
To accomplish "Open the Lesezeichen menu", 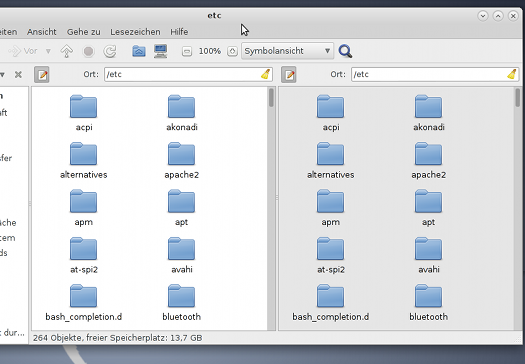I will point(135,32).
